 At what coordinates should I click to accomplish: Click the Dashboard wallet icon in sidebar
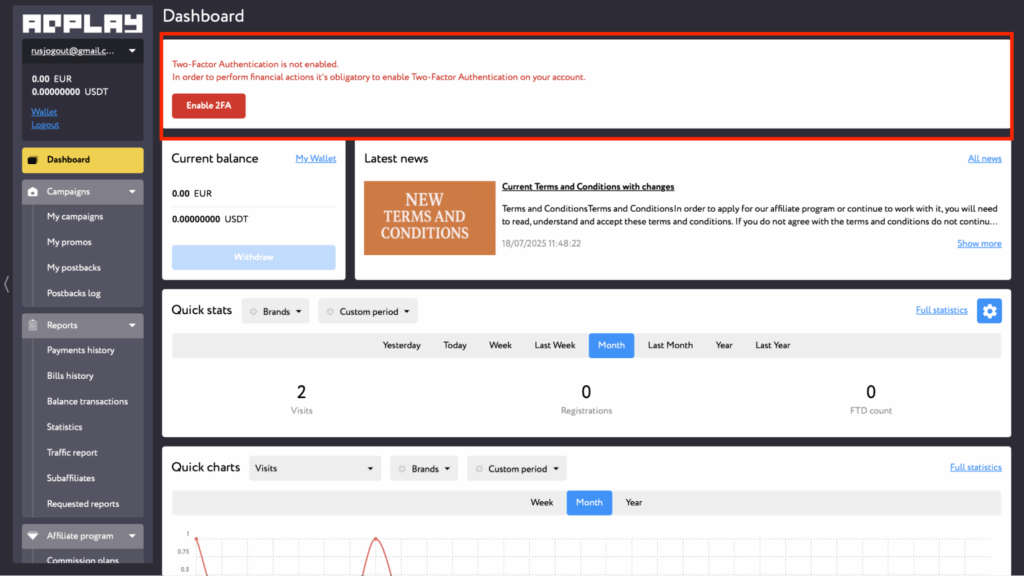33,160
